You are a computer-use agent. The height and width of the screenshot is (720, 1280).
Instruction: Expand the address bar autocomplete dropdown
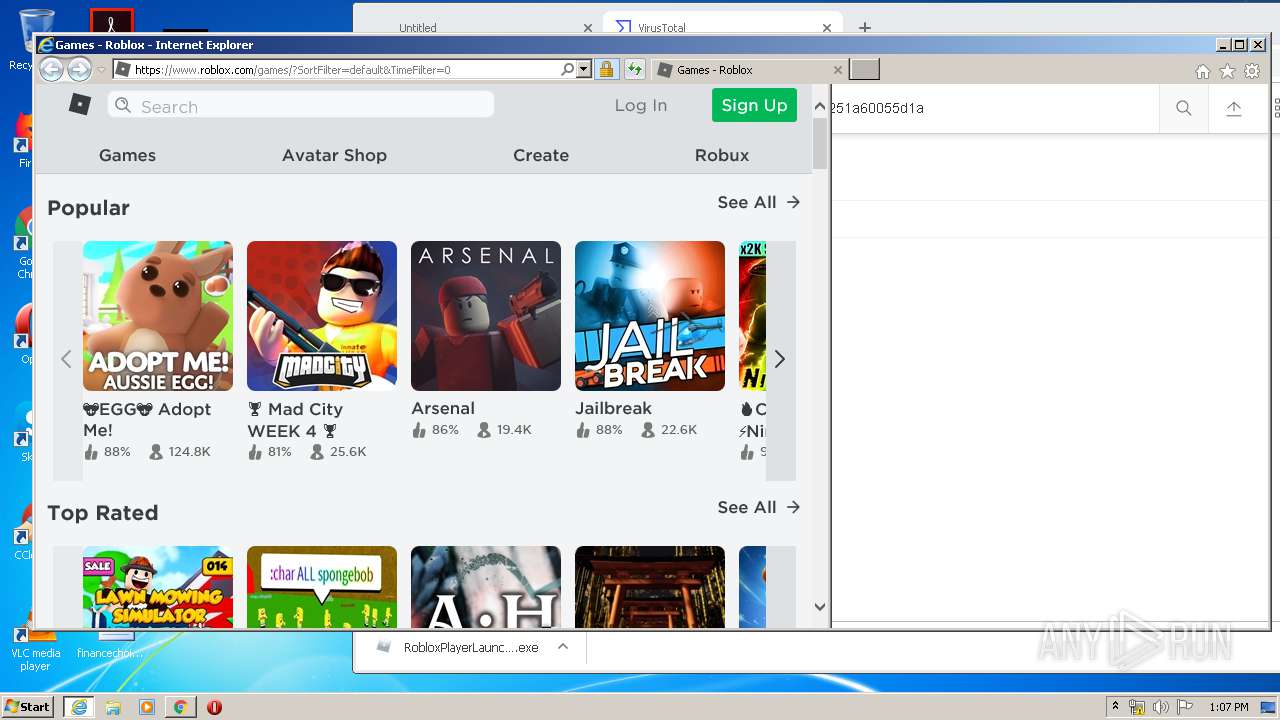point(583,70)
